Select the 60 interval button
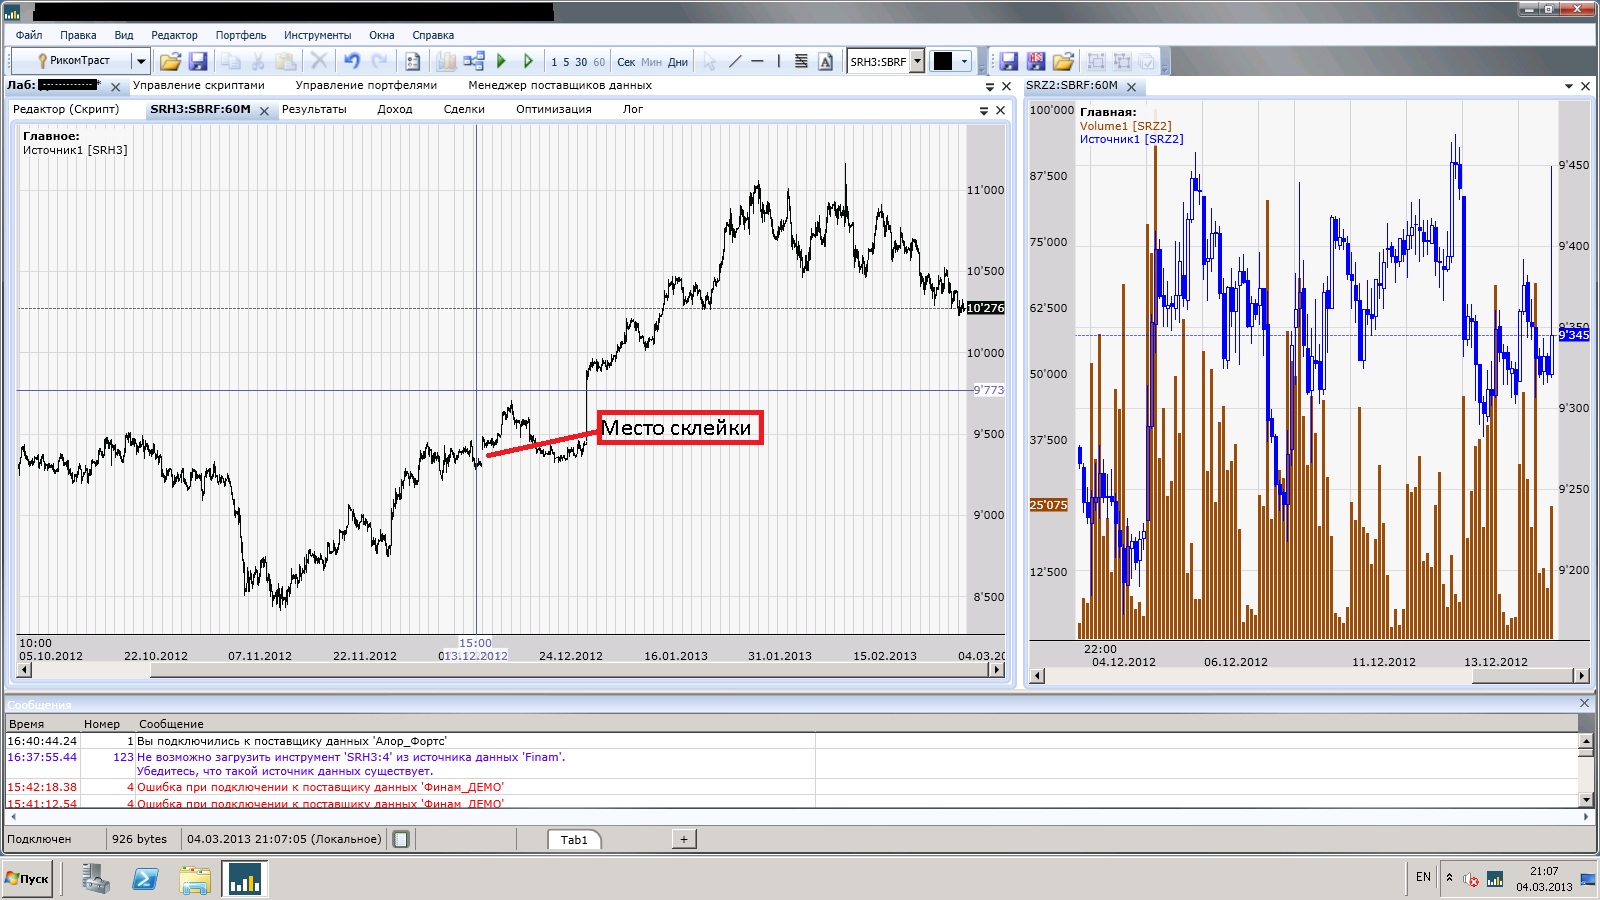This screenshot has width=1600, height=900. [599, 62]
